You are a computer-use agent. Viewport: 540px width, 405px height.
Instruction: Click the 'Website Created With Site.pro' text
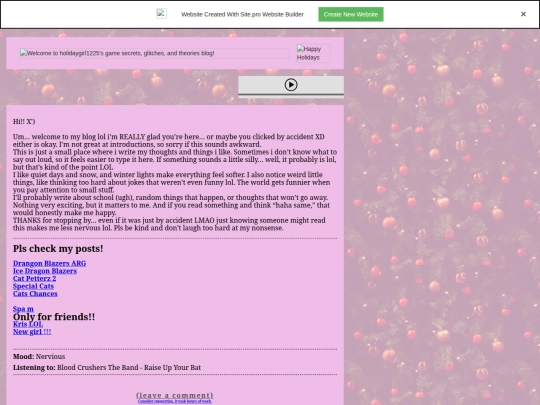(242, 14)
